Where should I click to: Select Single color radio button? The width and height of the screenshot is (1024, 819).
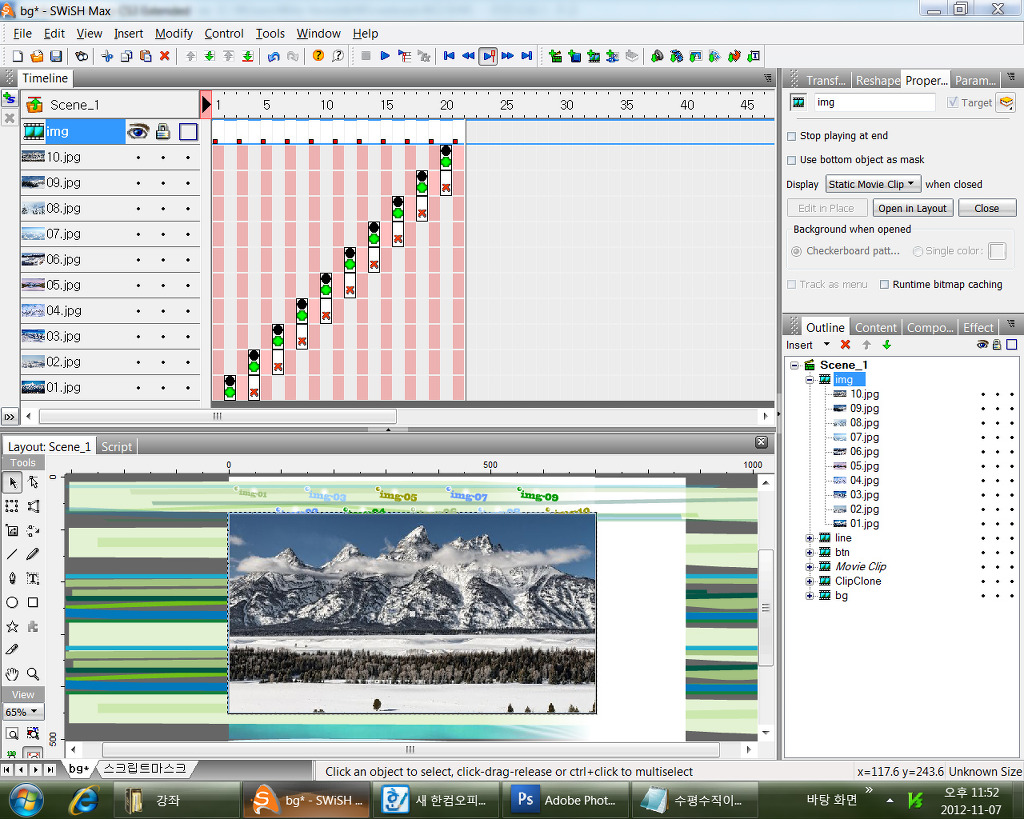918,251
